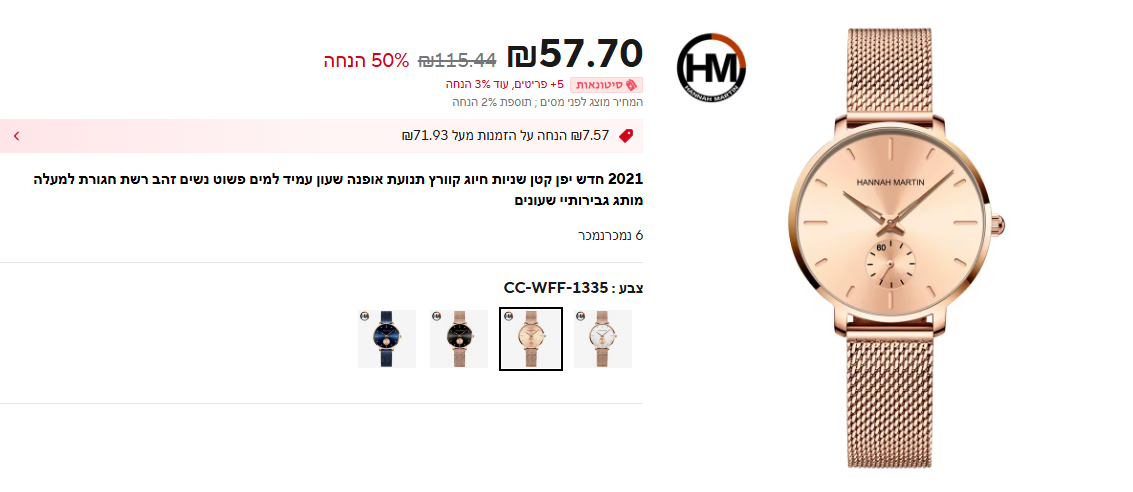Click the red coupon tag icon
Viewport: 1133px width, 492px height.
[x=626, y=136]
